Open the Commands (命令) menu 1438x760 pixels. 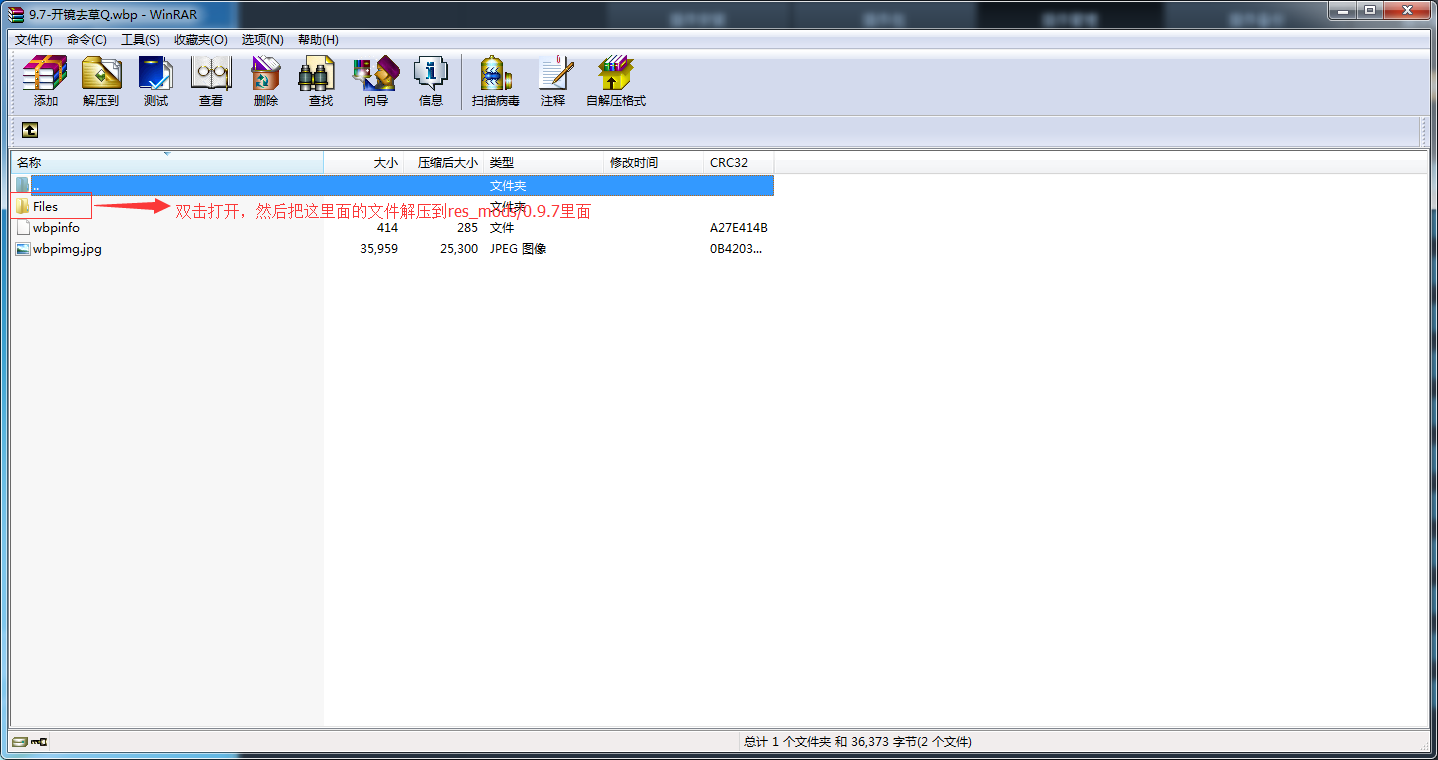(x=87, y=40)
